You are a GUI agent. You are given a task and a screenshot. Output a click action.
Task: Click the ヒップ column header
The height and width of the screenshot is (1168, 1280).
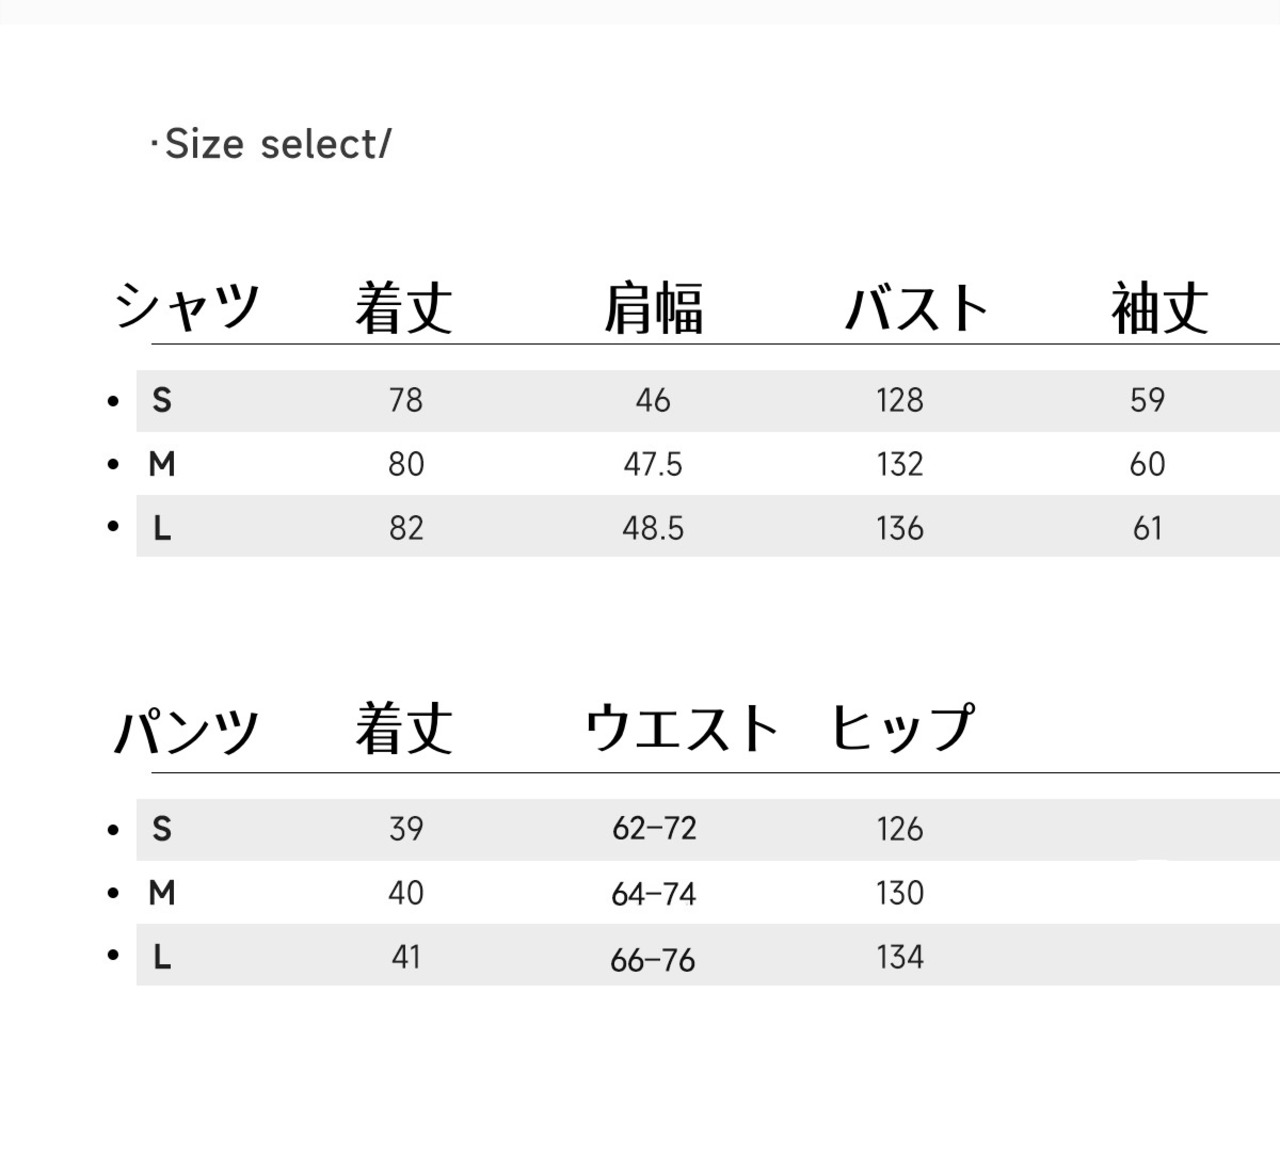902,728
